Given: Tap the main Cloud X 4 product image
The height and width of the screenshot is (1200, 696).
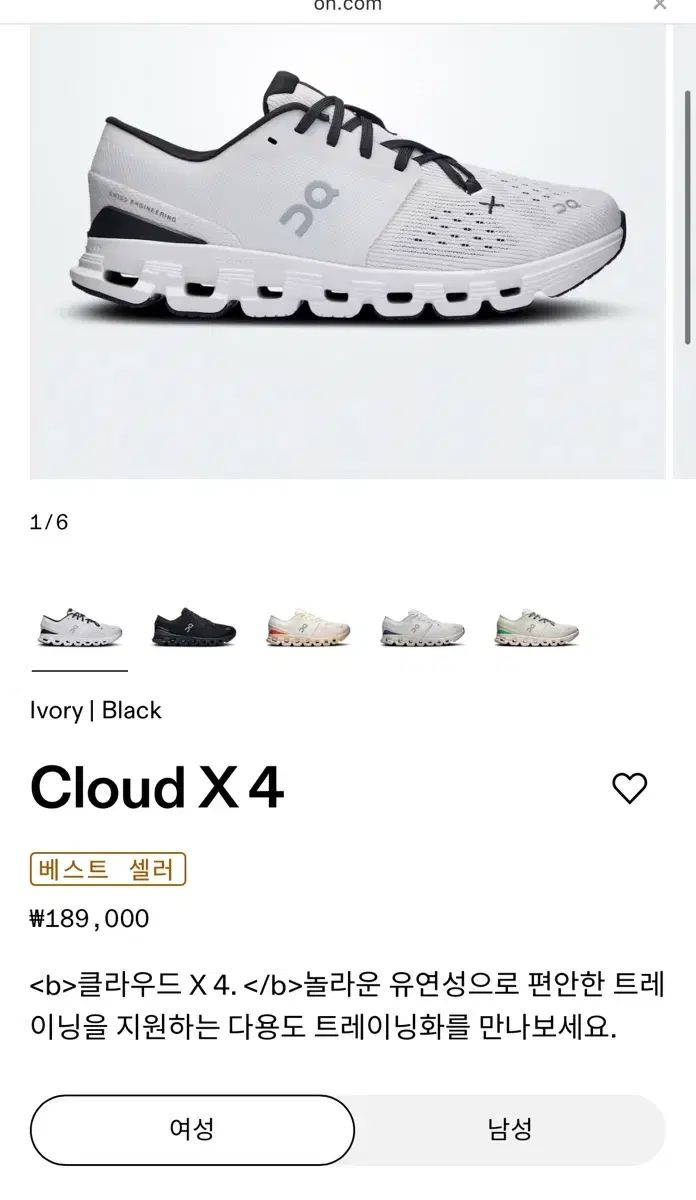Looking at the screenshot, I should coord(348,250).
